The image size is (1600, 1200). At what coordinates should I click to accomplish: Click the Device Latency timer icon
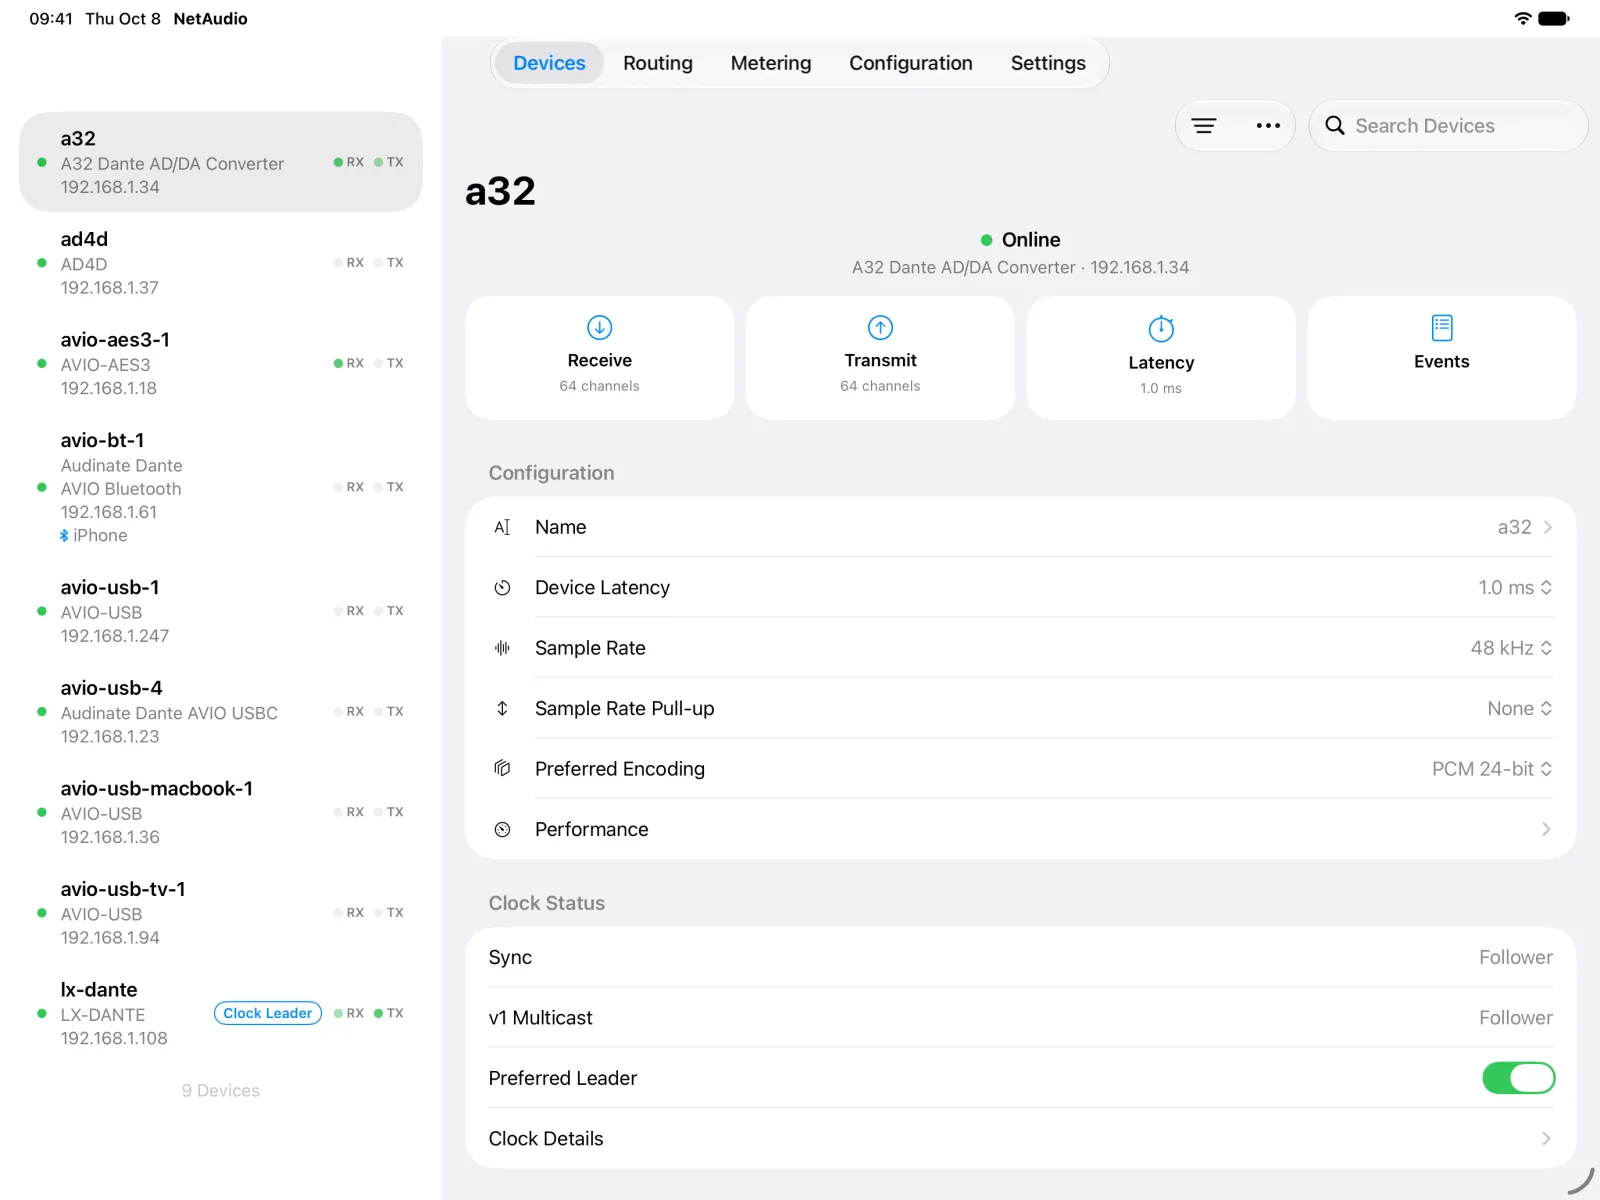502,588
